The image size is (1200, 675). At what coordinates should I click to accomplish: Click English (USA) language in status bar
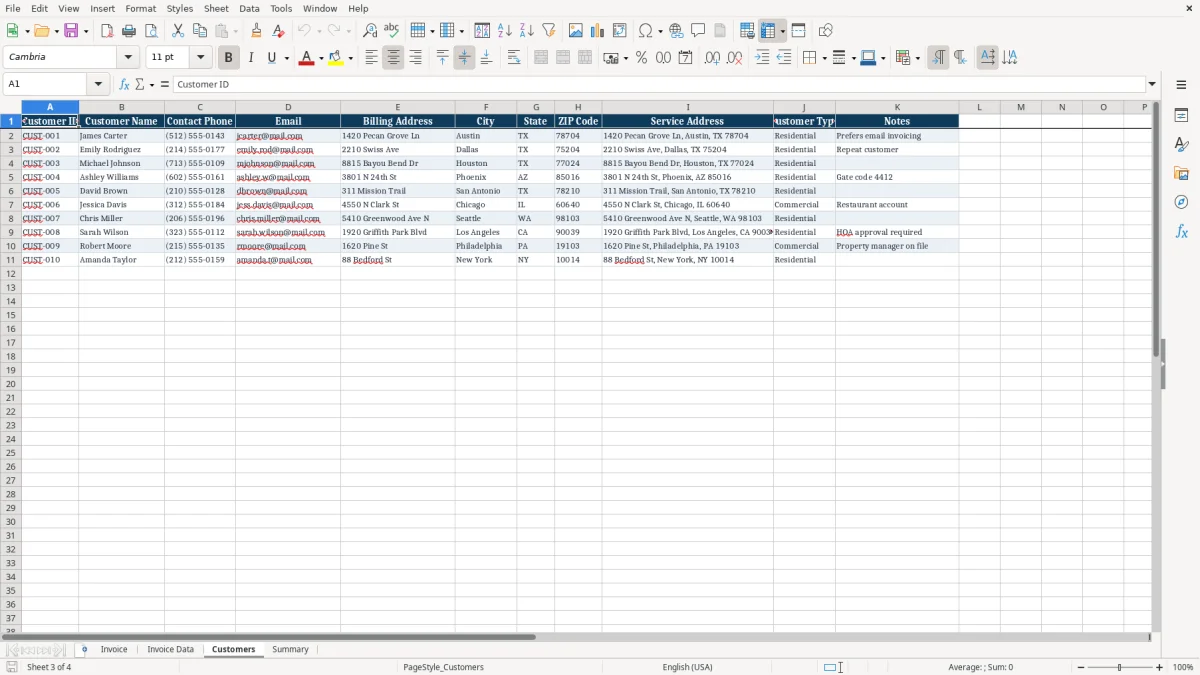[688, 667]
